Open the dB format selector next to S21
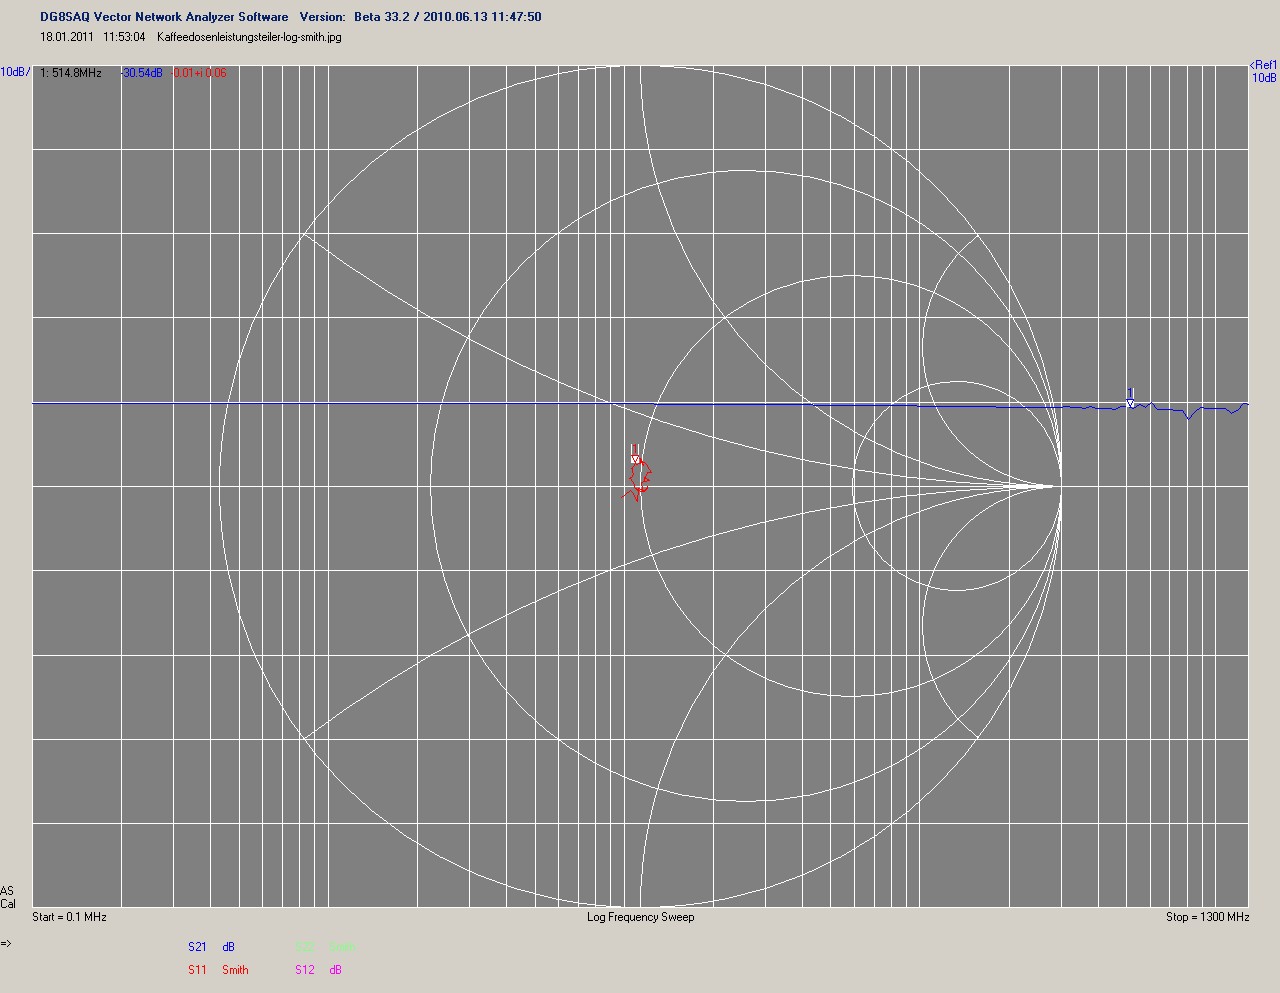 tap(229, 946)
